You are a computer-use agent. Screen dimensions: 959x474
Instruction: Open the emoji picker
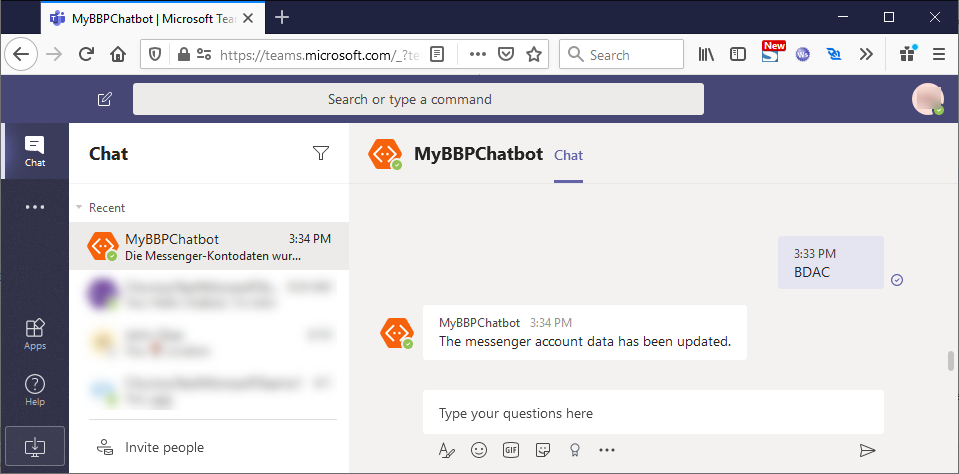479,451
